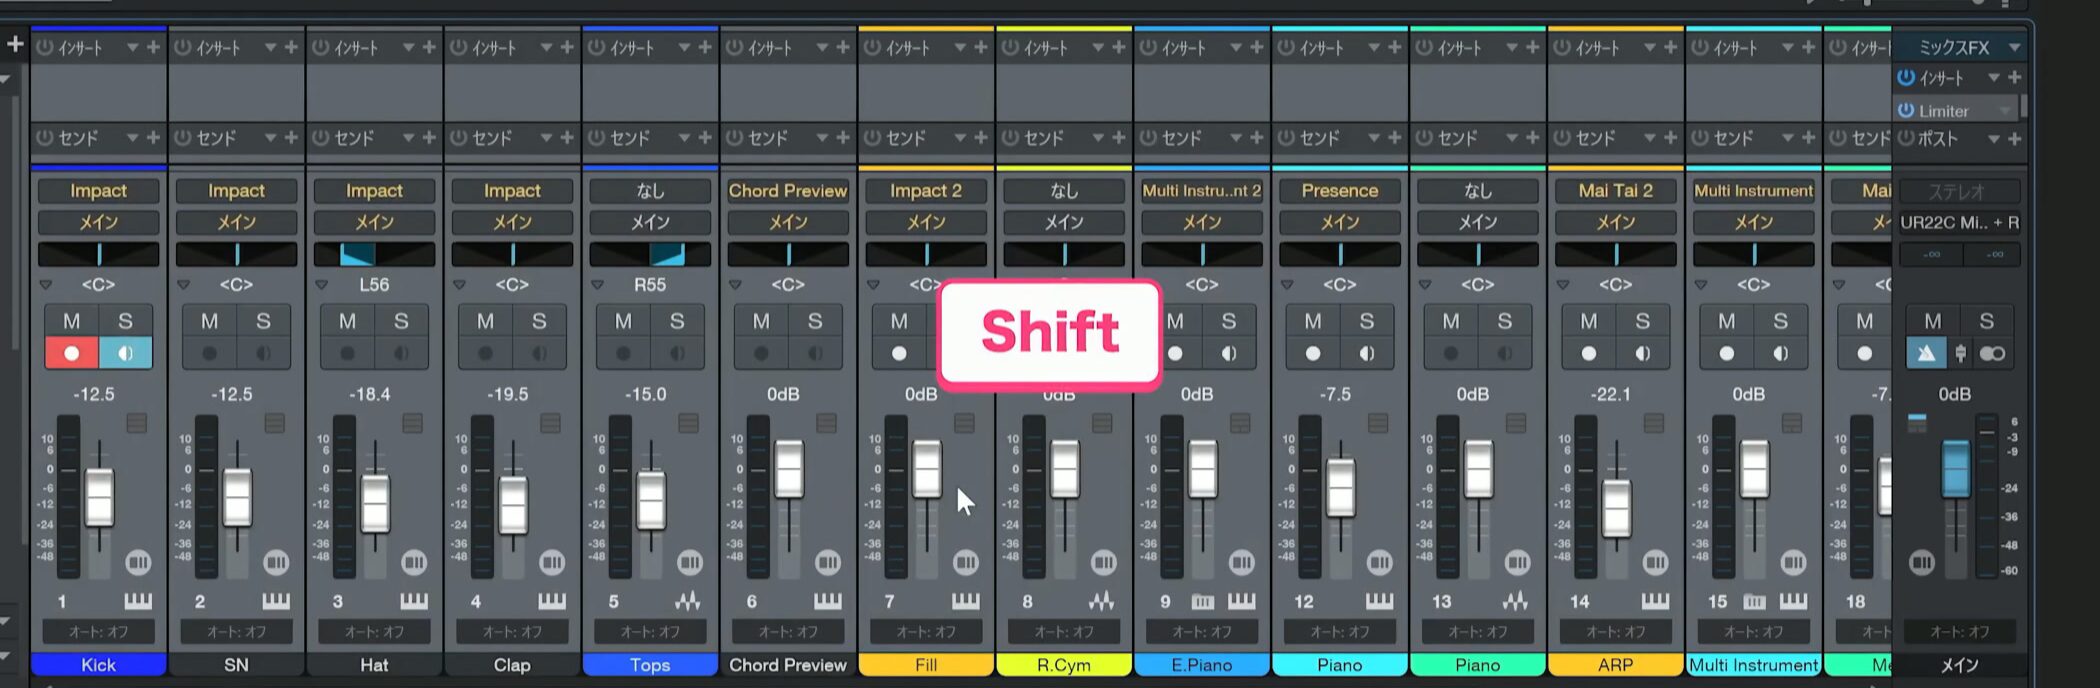Select the R.Cym channel name label
Screen dimensions: 2100x688
pyautogui.click(x=1064, y=665)
